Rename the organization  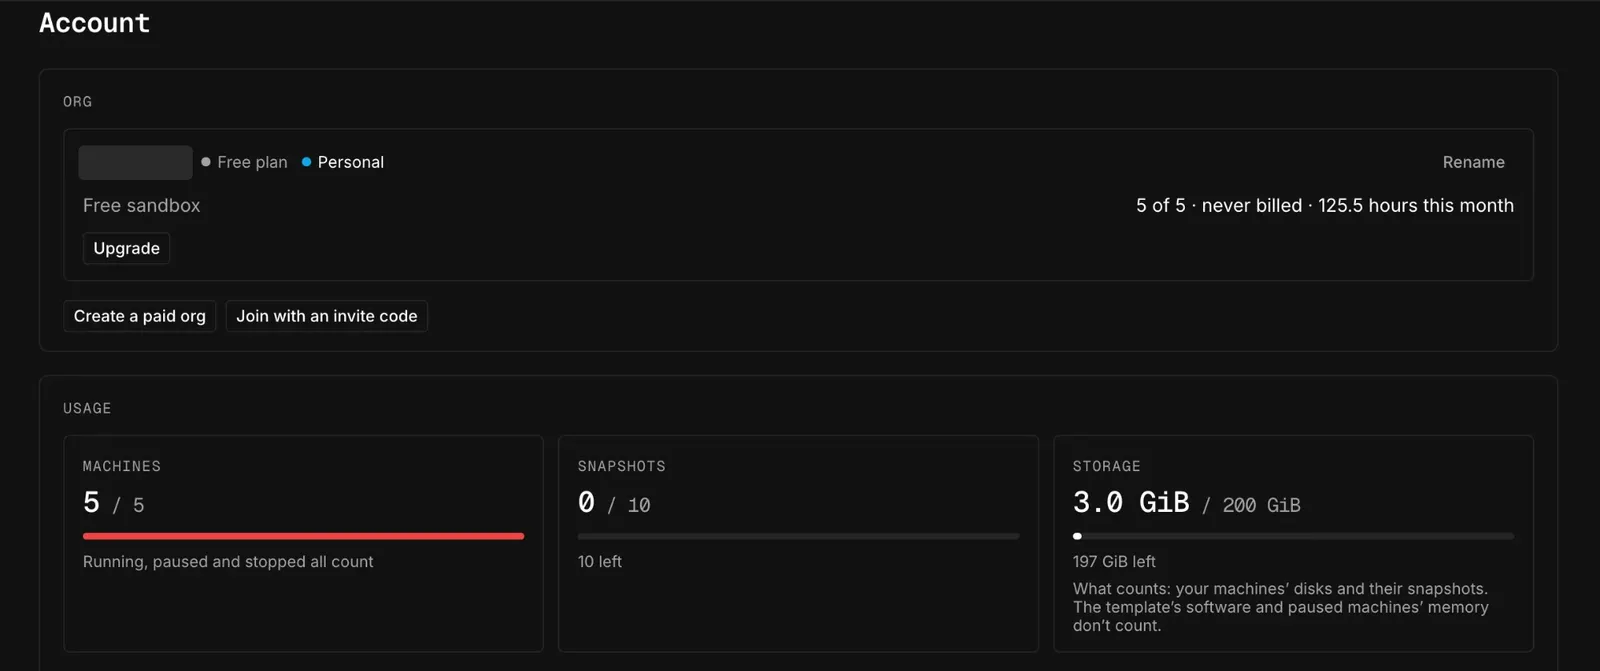coord(1473,162)
